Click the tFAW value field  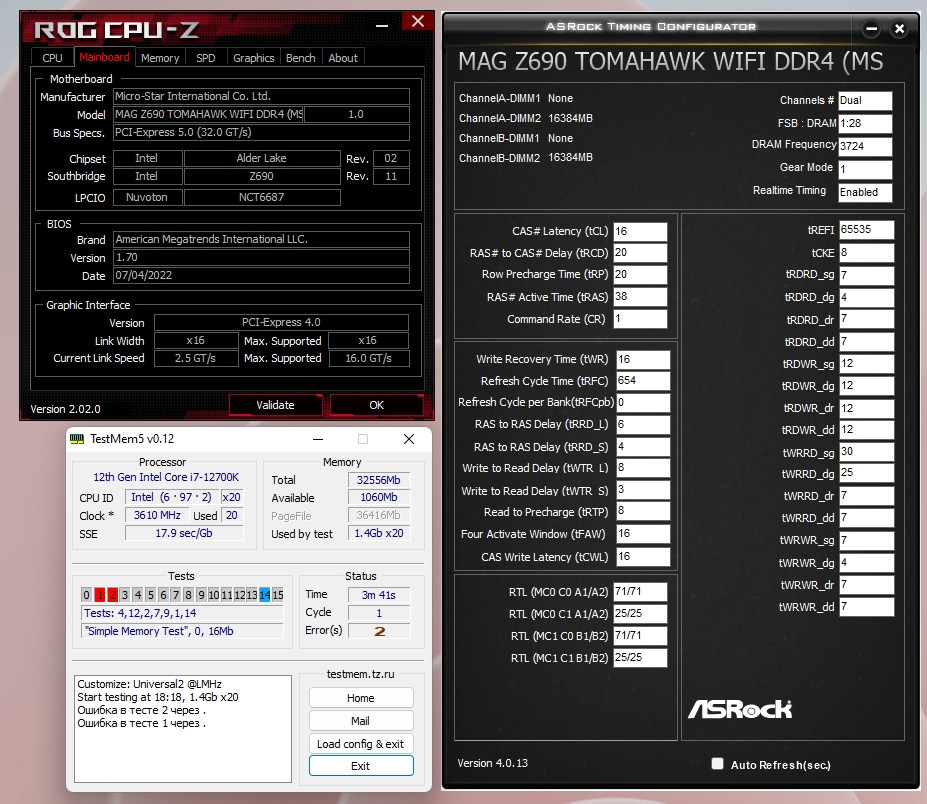coord(643,534)
